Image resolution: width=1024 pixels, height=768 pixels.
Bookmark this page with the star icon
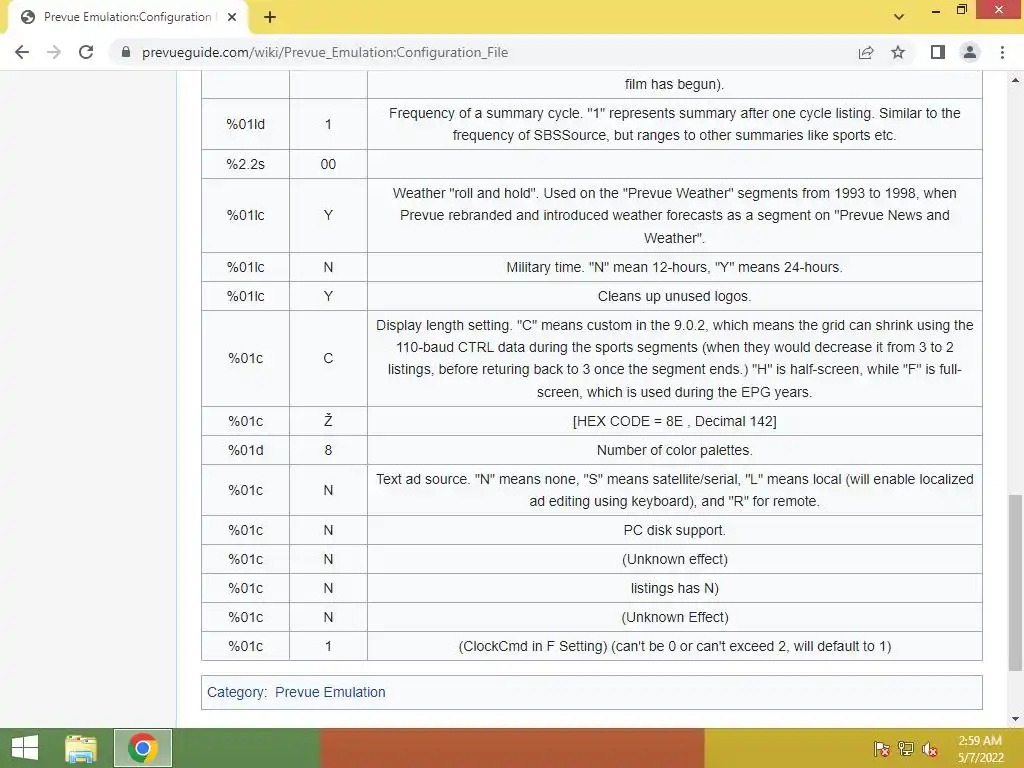click(898, 52)
